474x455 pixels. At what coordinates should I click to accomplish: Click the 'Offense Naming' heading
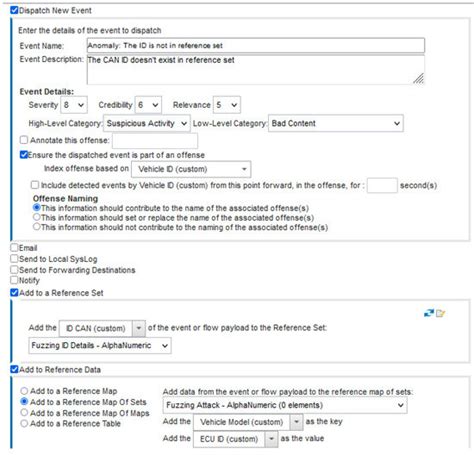pos(65,198)
